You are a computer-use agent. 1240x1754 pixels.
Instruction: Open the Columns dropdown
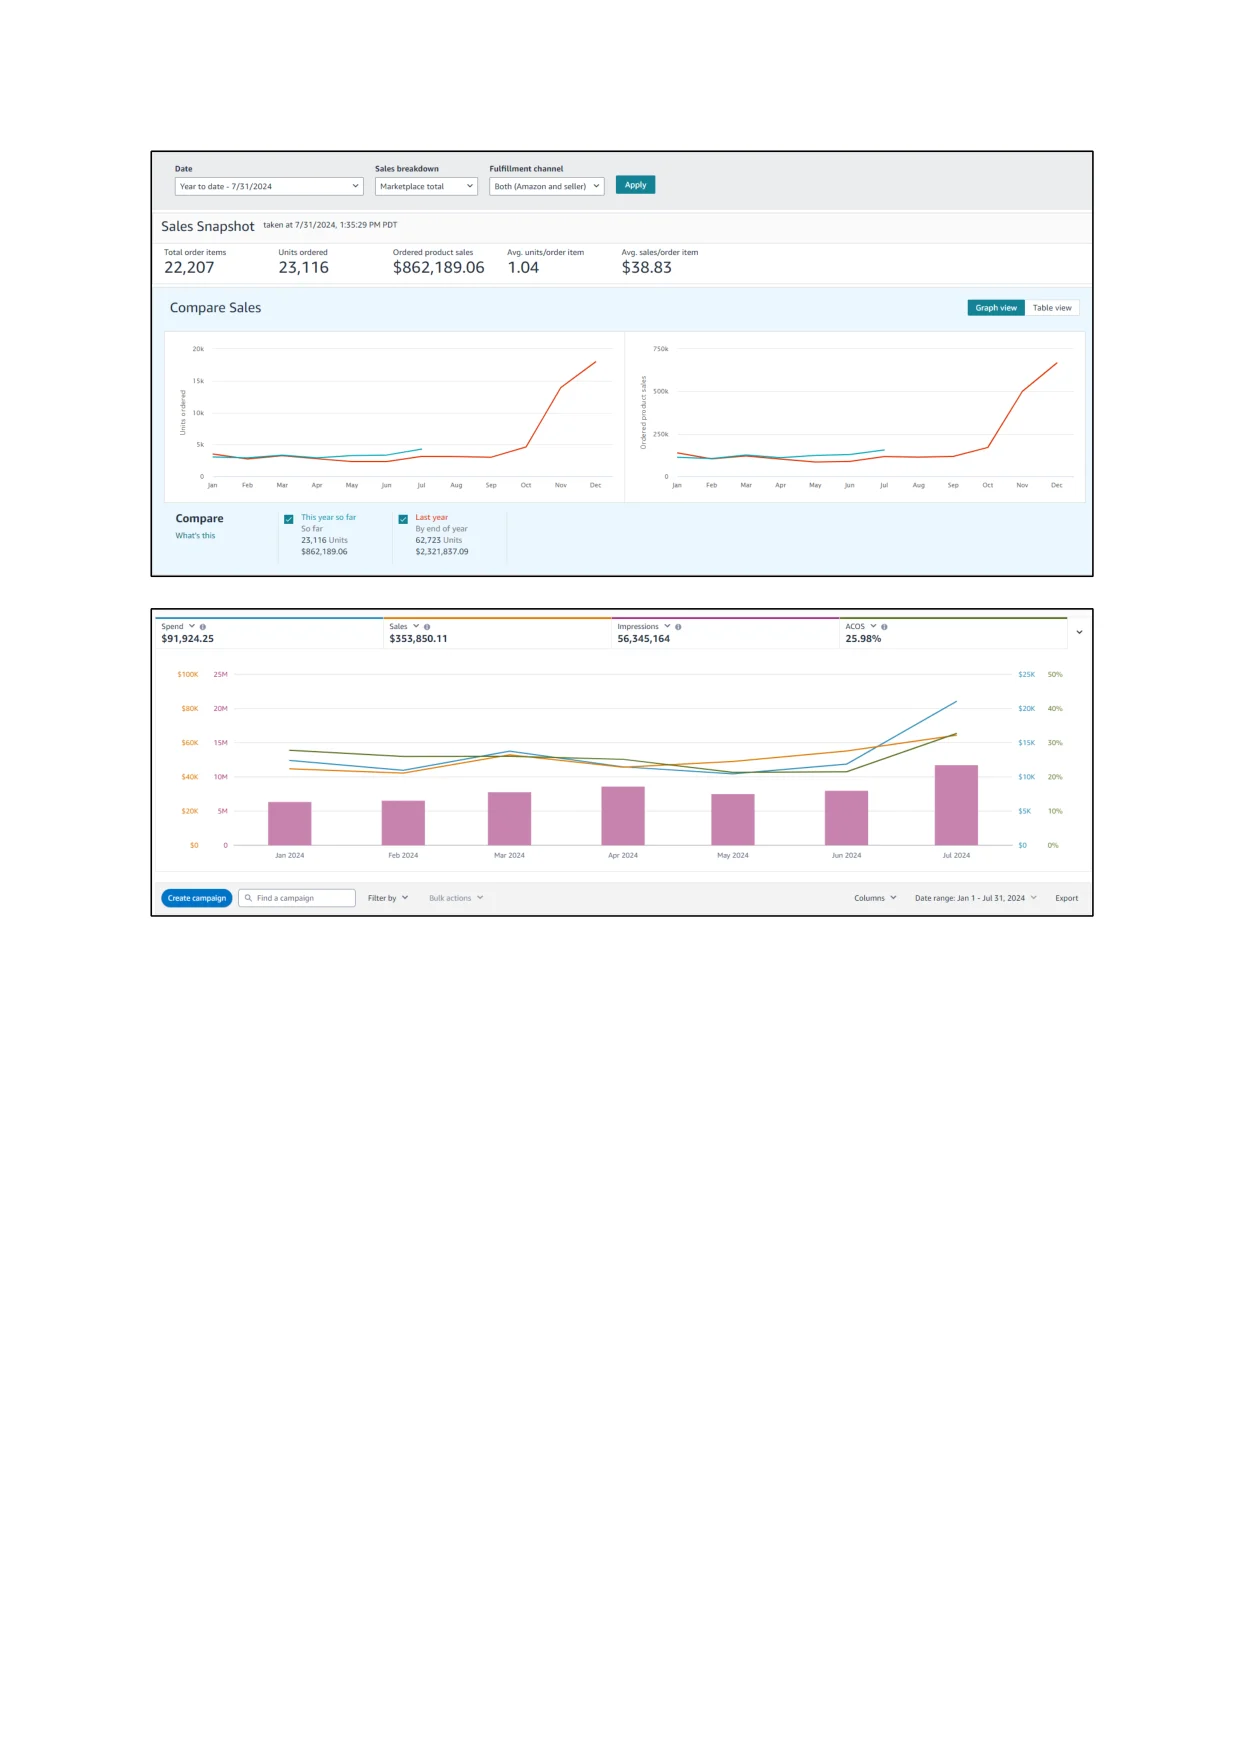coord(875,898)
